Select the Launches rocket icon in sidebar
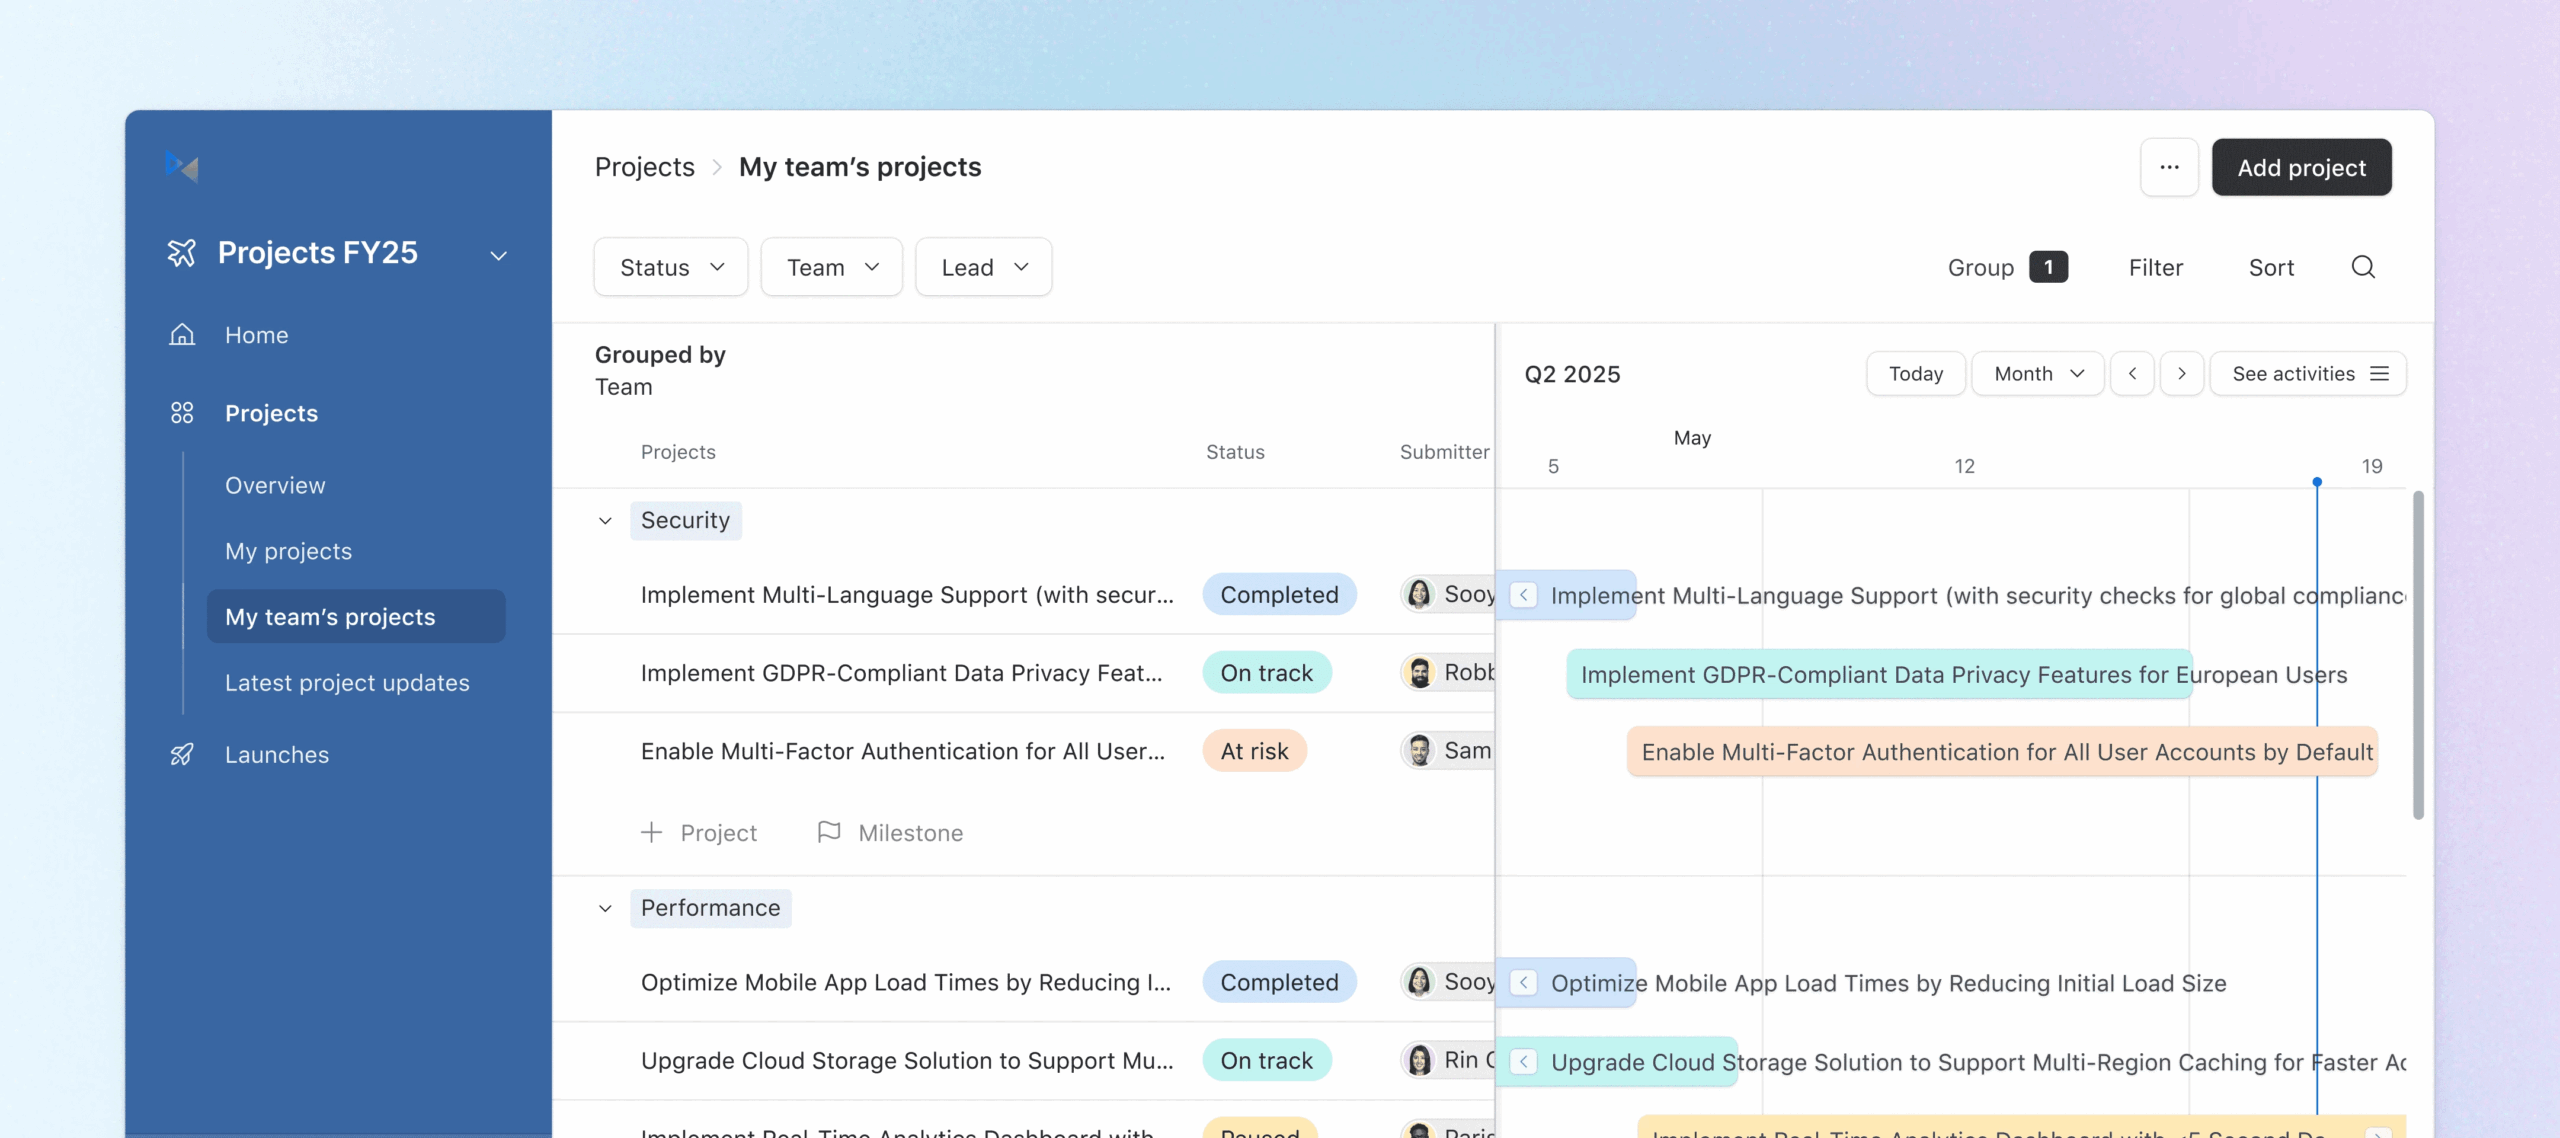Viewport: 2560px width, 1138px height. coord(182,754)
